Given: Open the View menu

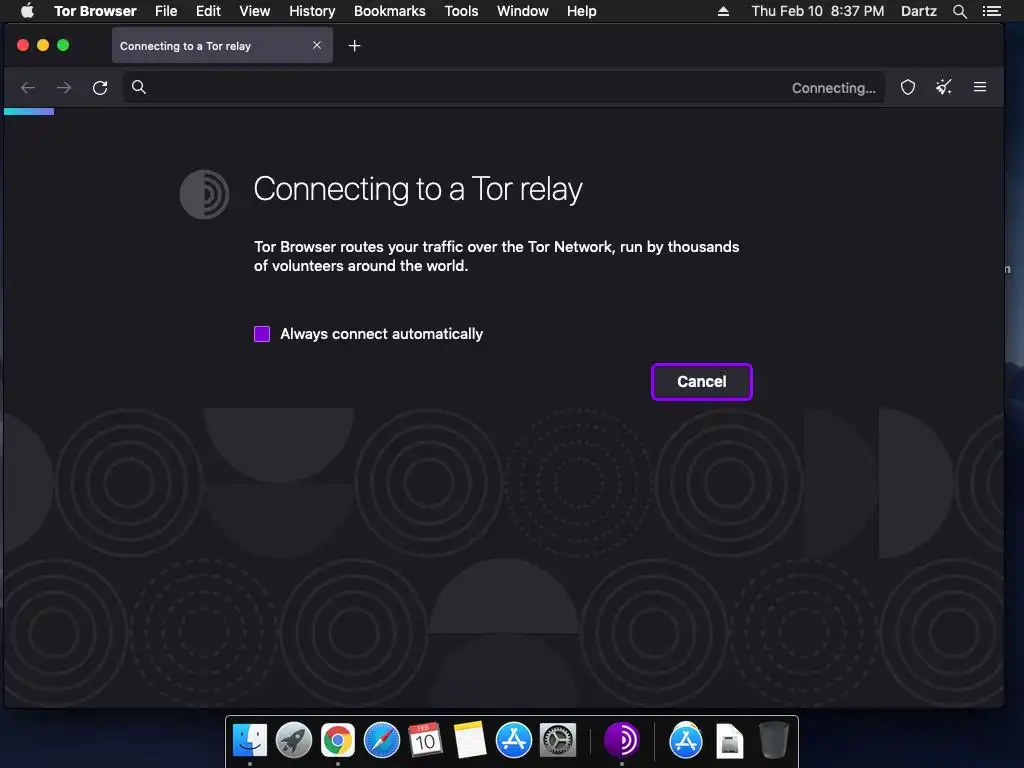Looking at the screenshot, I should click(x=255, y=11).
